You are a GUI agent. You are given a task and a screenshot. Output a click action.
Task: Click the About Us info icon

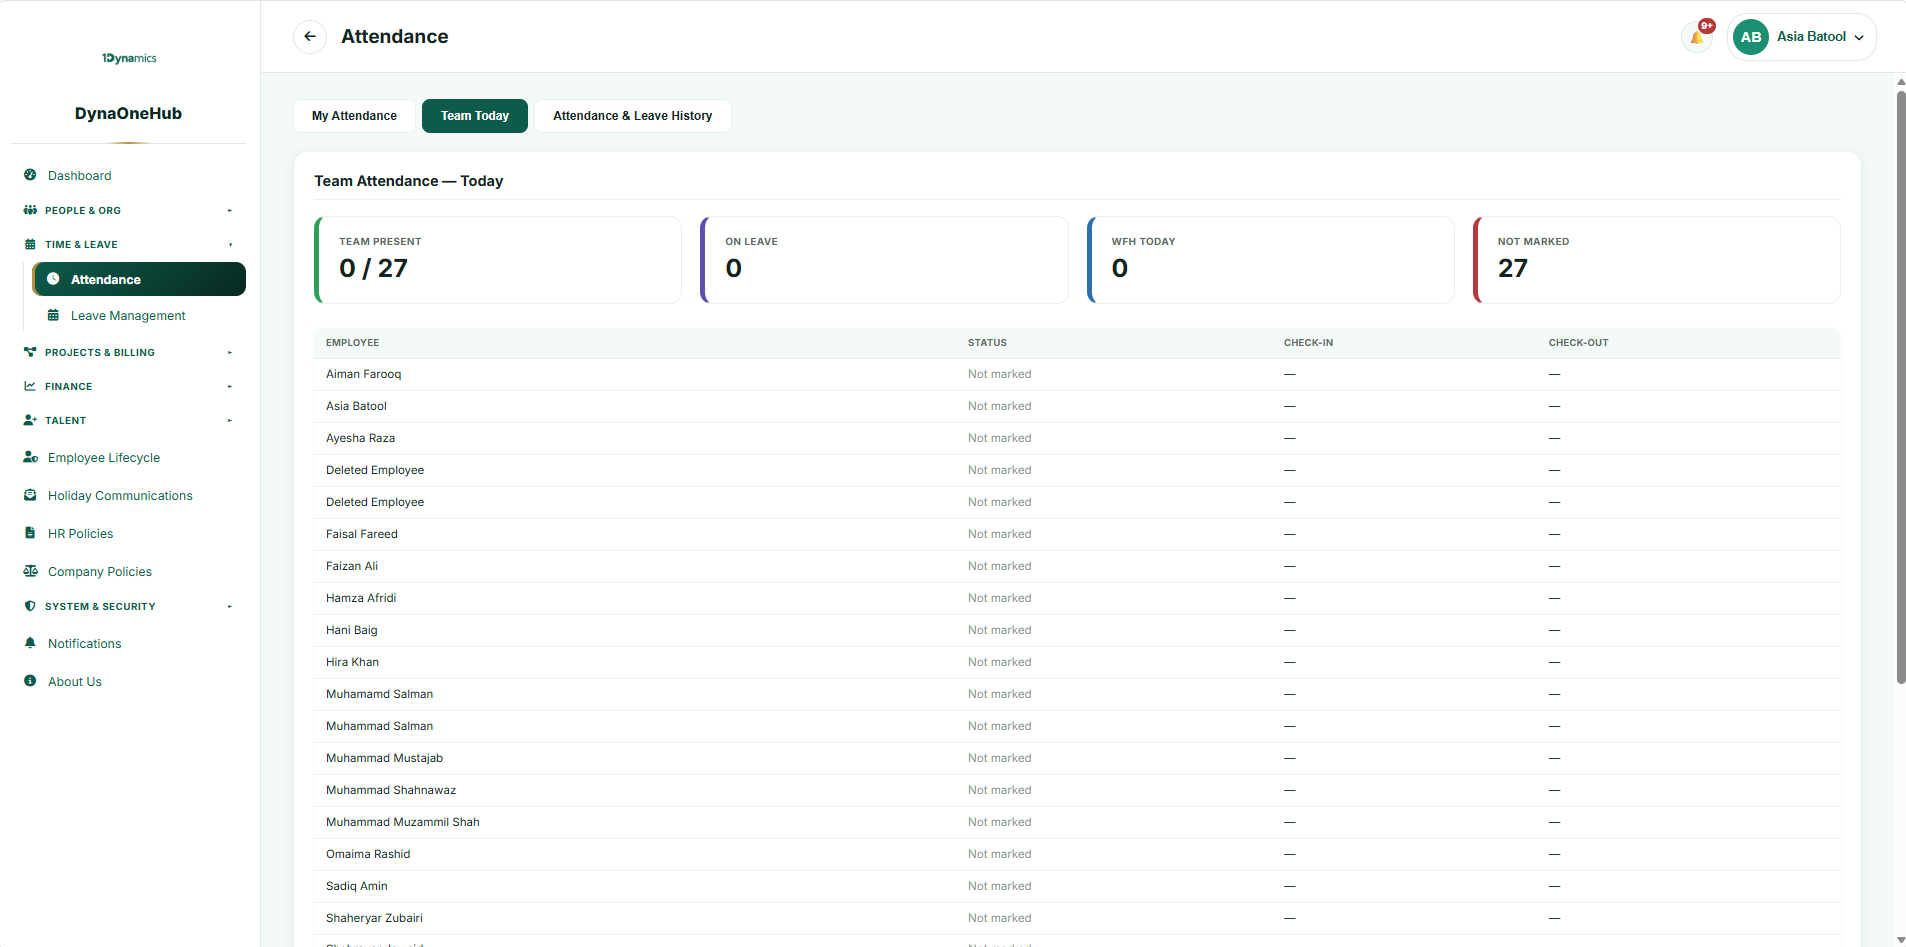pyautogui.click(x=30, y=681)
